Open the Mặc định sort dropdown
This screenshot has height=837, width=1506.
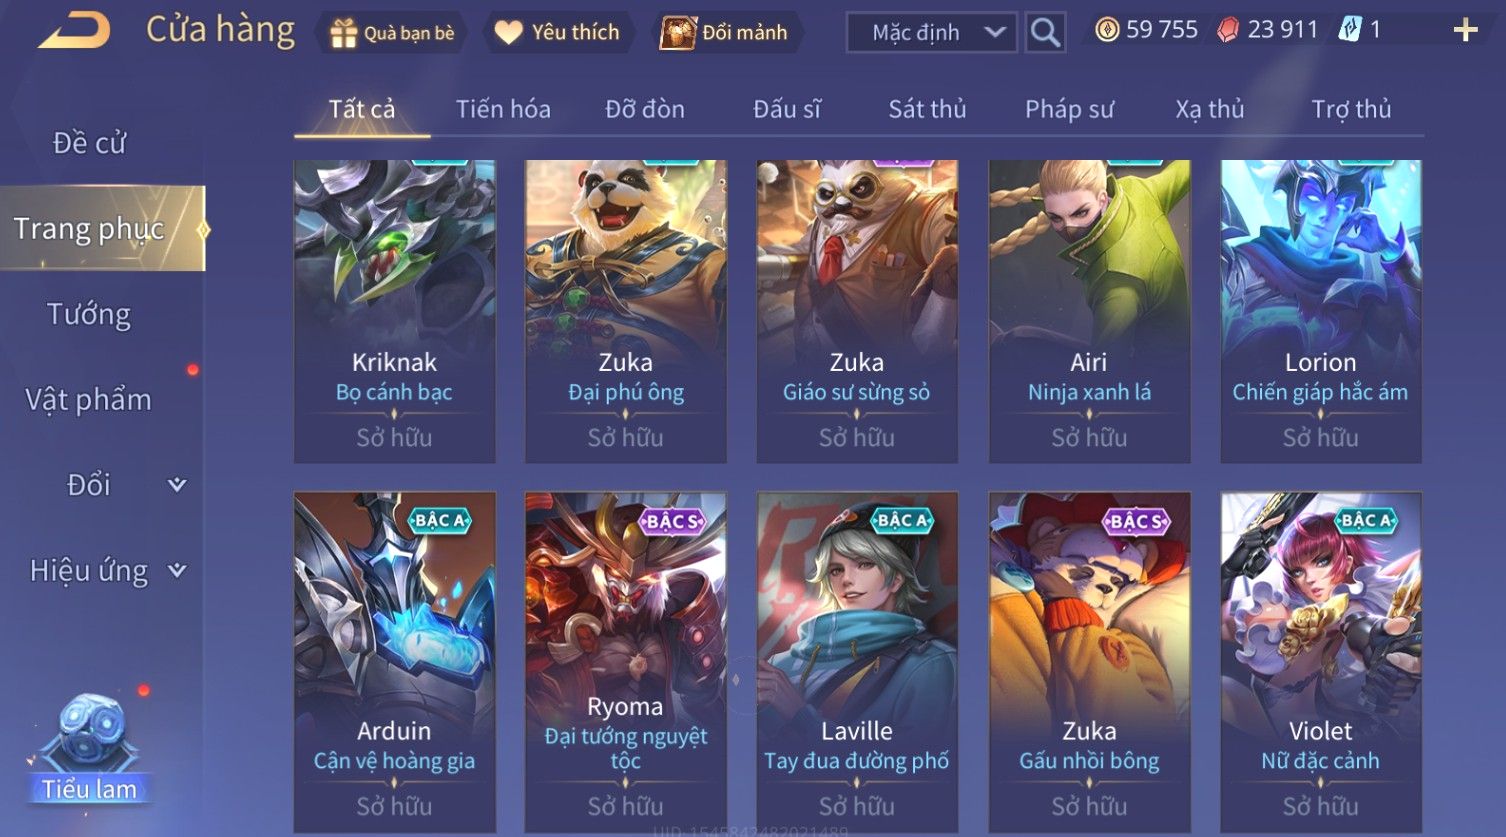coord(932,32)
